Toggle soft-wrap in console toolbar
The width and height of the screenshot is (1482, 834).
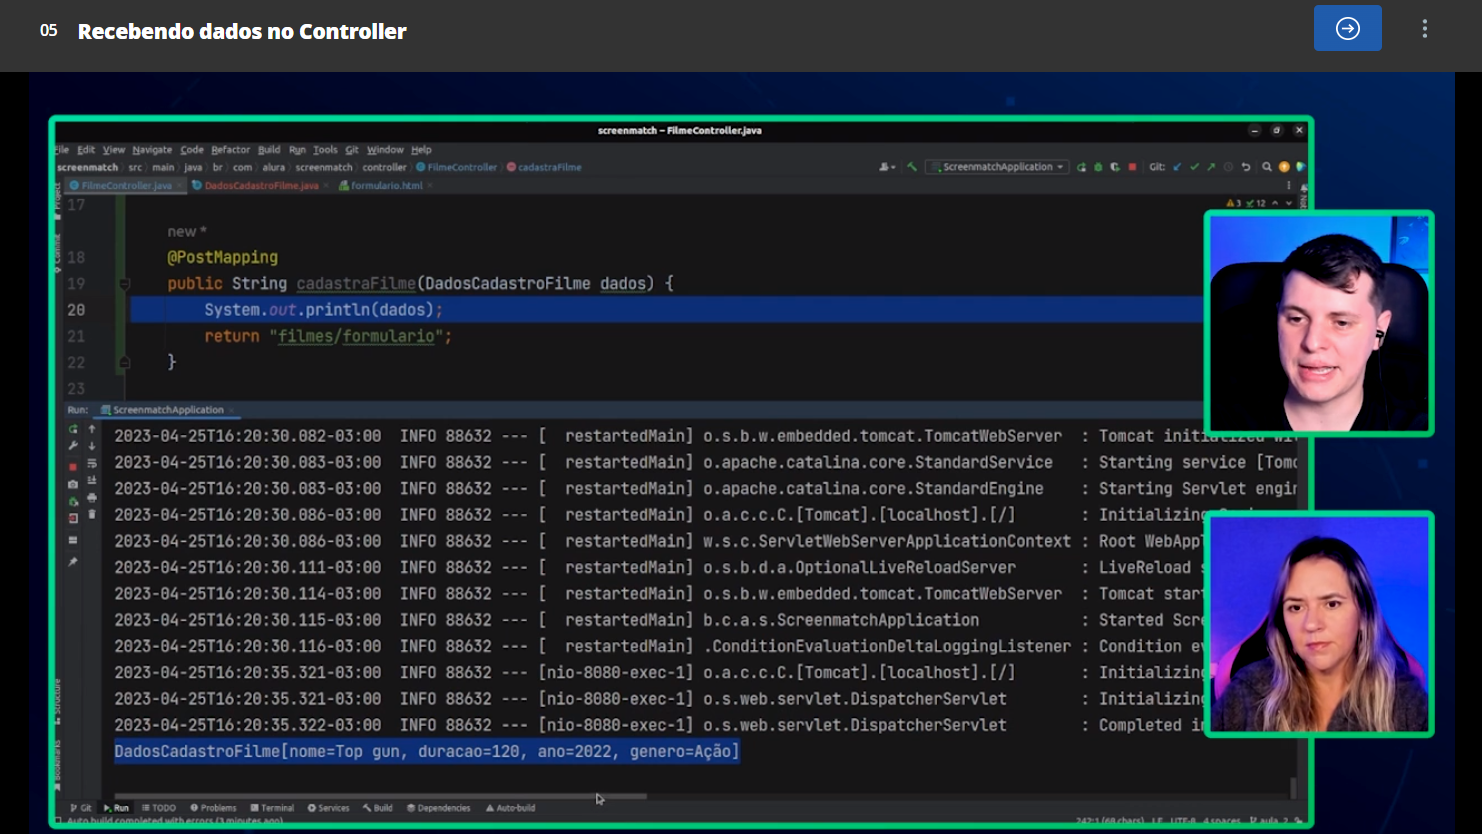point(92,464)
